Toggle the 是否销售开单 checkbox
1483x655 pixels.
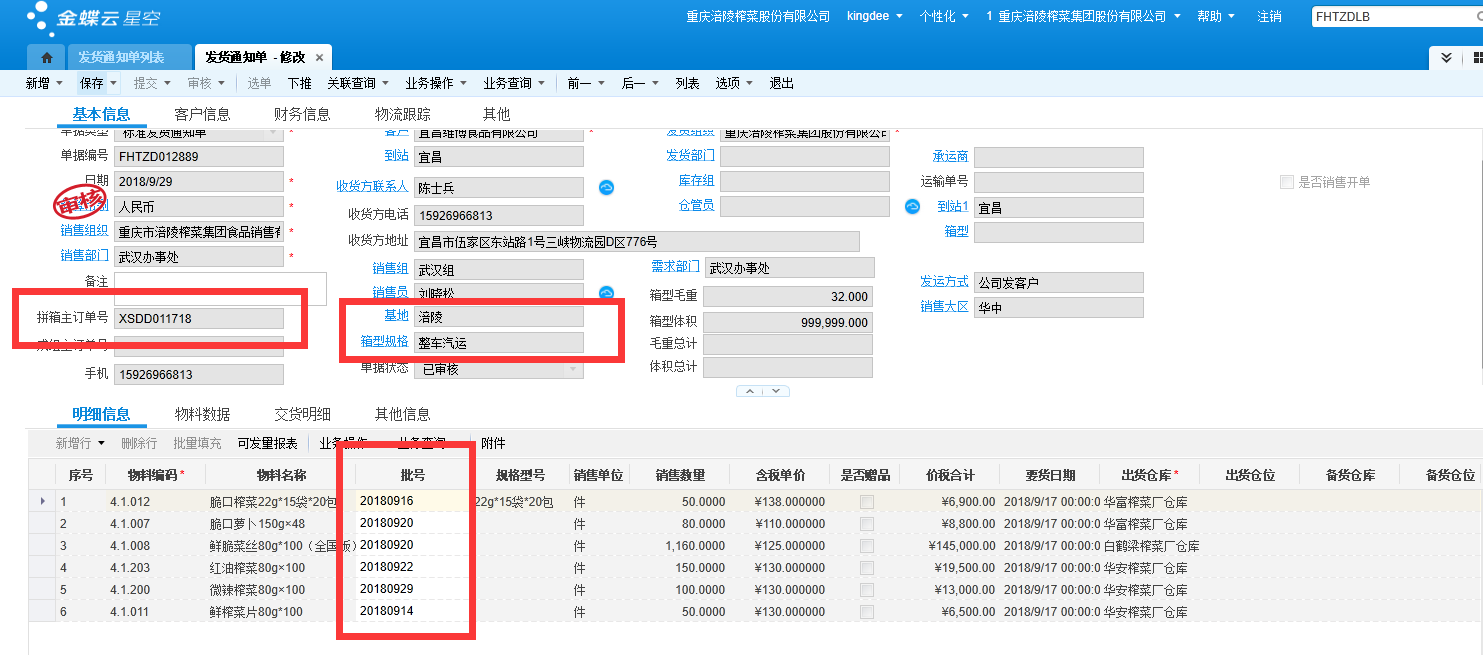[1287, 182]
